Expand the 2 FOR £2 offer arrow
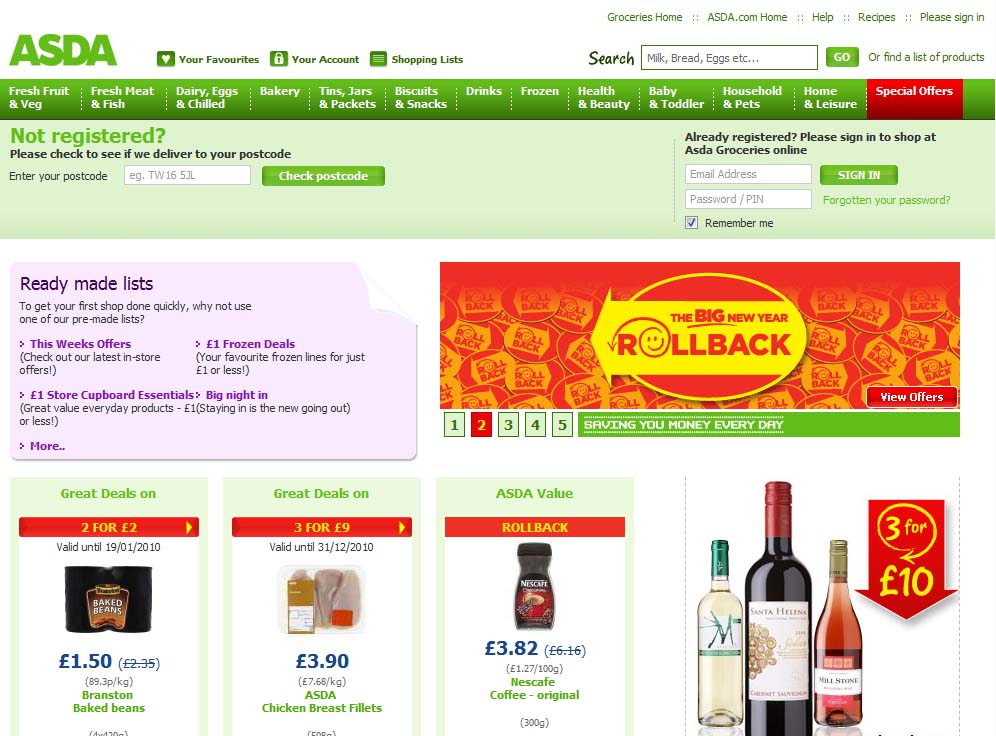The image size is (996, 736). [x=189, y=527]
